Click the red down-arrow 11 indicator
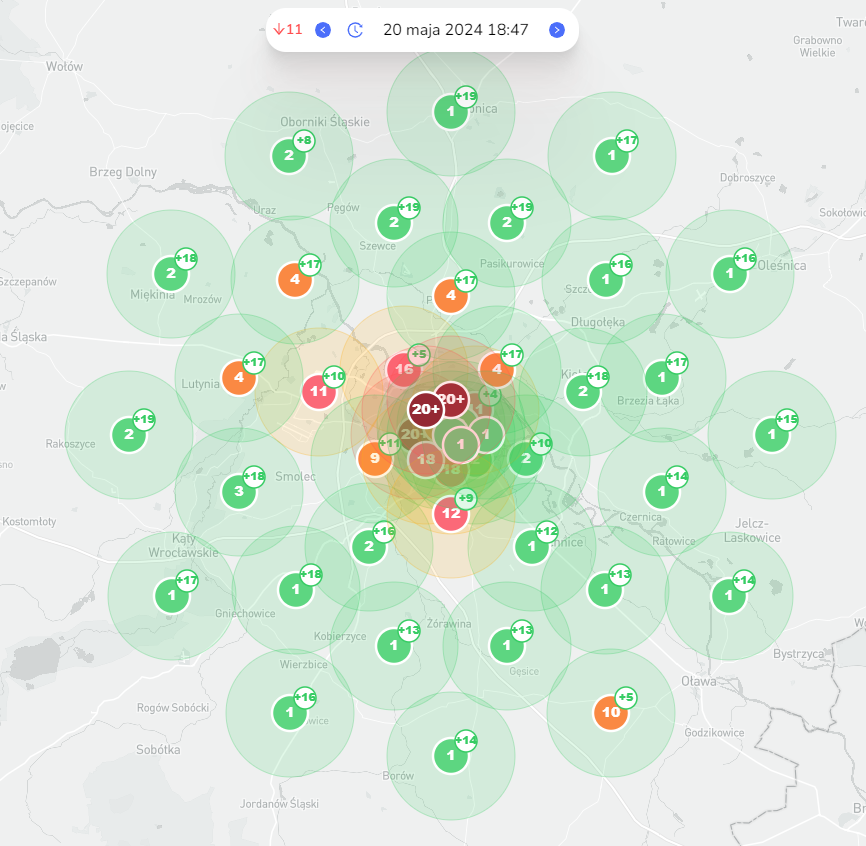This screenshot has height=846, width=866. [x=288, y=30]
